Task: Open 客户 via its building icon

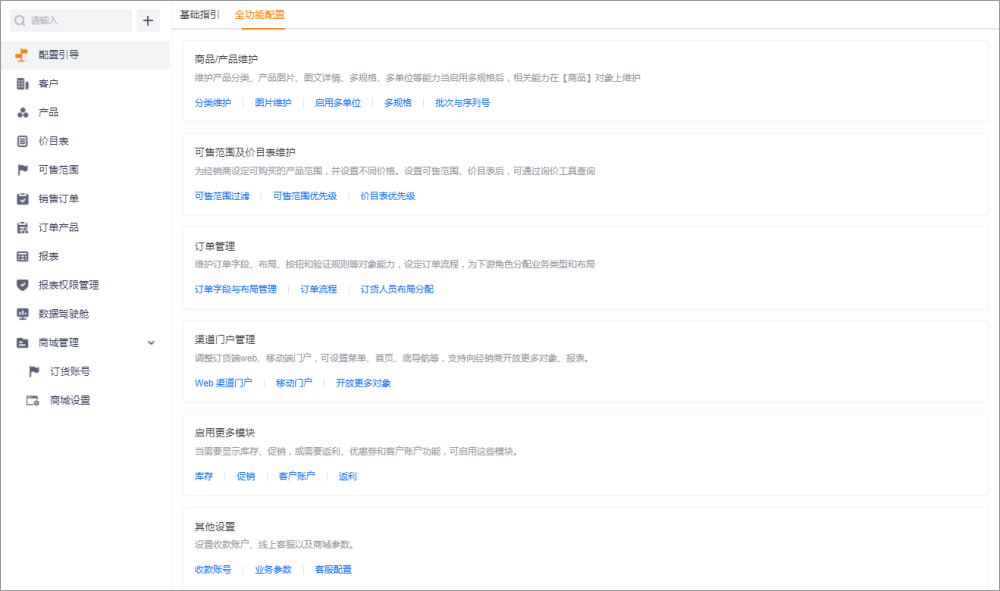Action: click(22, 84)
